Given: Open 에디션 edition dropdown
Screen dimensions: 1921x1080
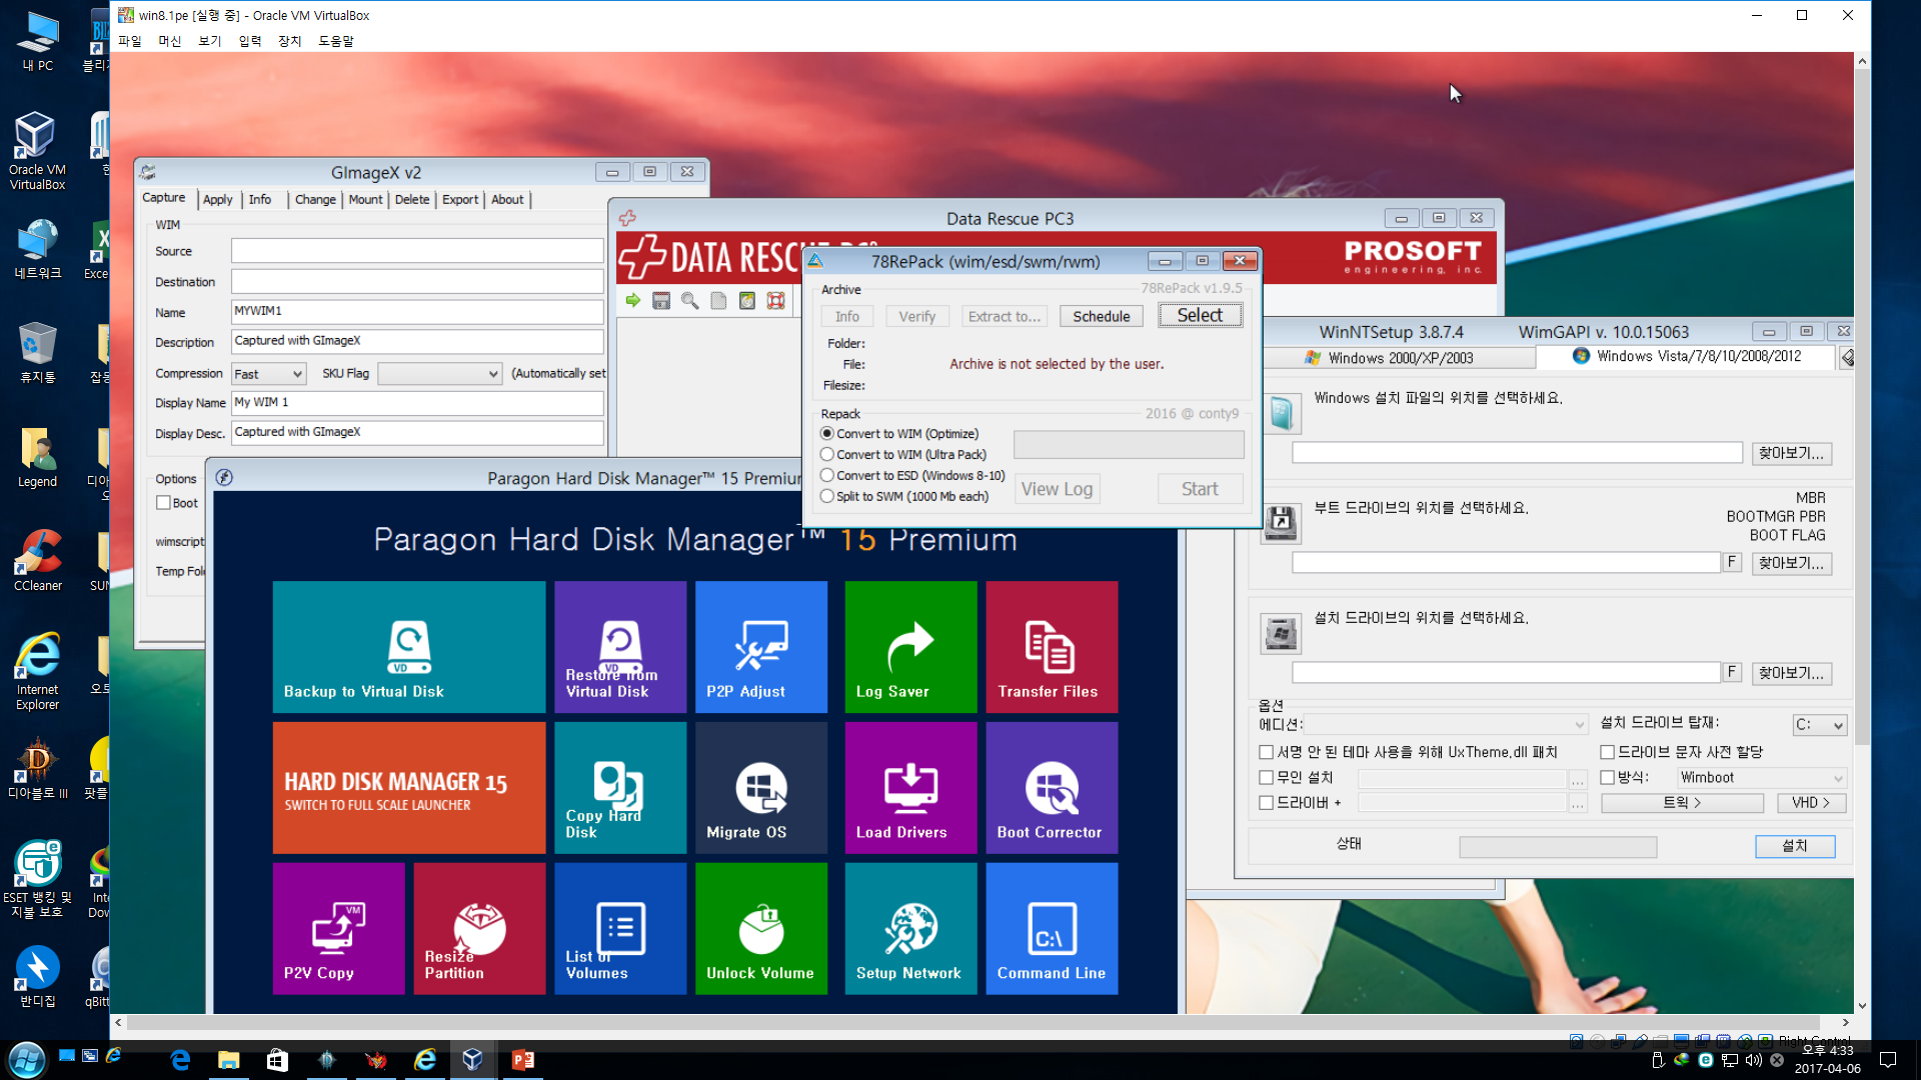Looking at the screenshot, I should 1445,724.
